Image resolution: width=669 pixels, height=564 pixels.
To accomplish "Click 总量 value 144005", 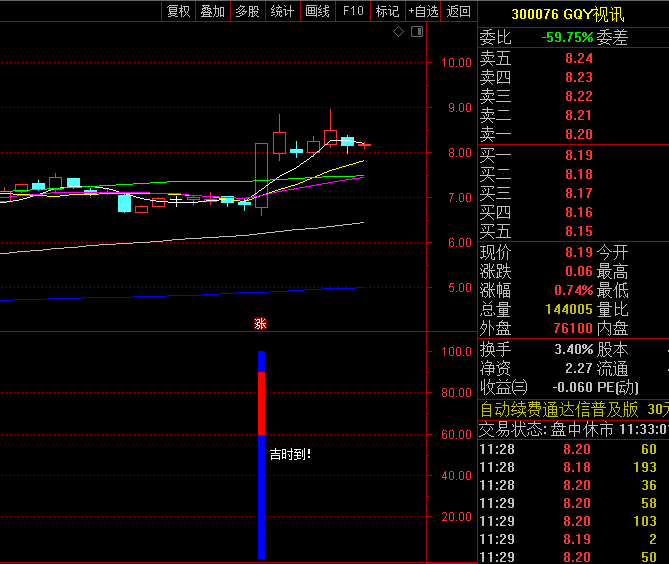I will [x=569, y=309].
